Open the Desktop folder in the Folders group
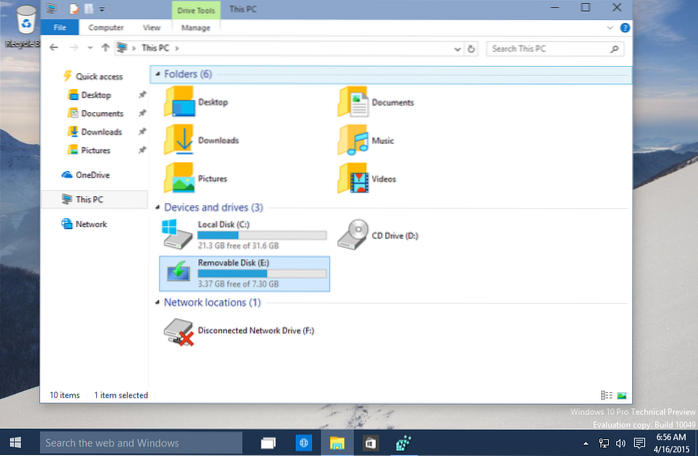698x456 pixels. coord(196,102)
